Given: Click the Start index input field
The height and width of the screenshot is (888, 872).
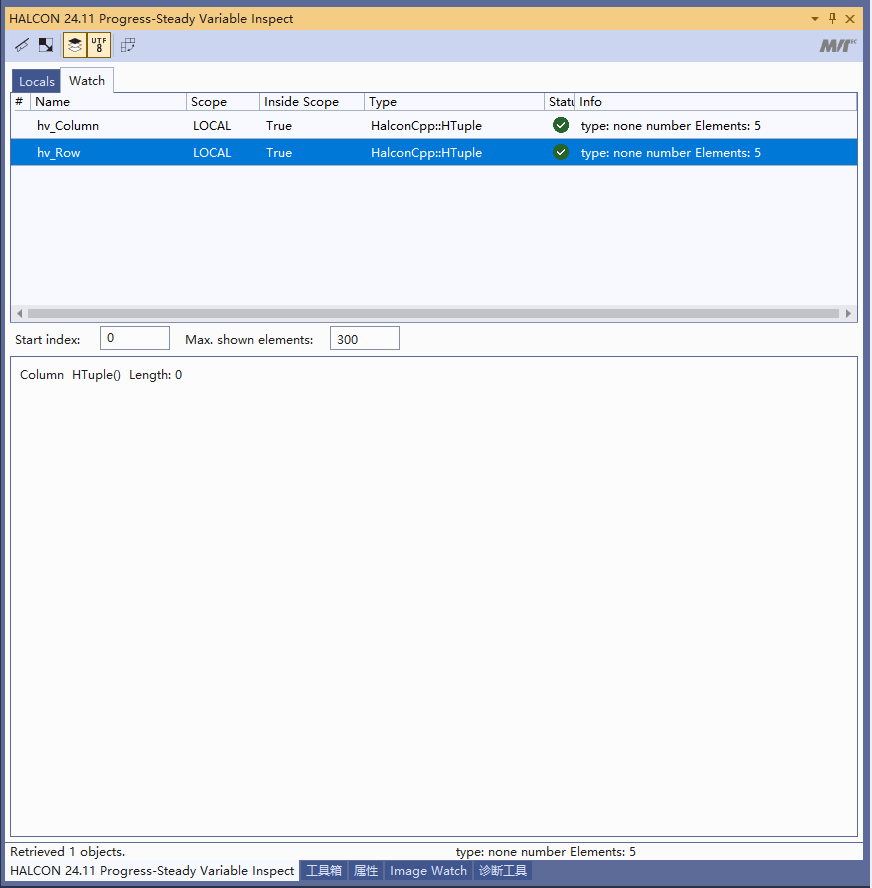Looking at the screenshot, I should (135, 338).
